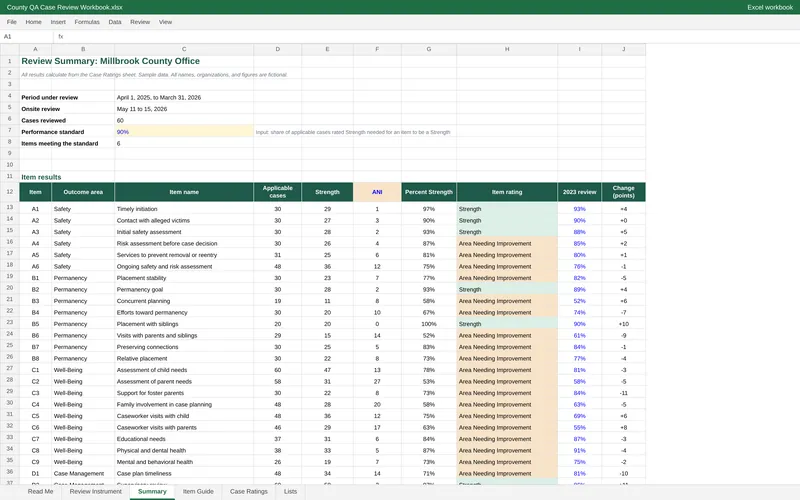Screen dimensions: 800x500
Task: Switch to the Lists sheet tab
Action: (x=290, y=491)
